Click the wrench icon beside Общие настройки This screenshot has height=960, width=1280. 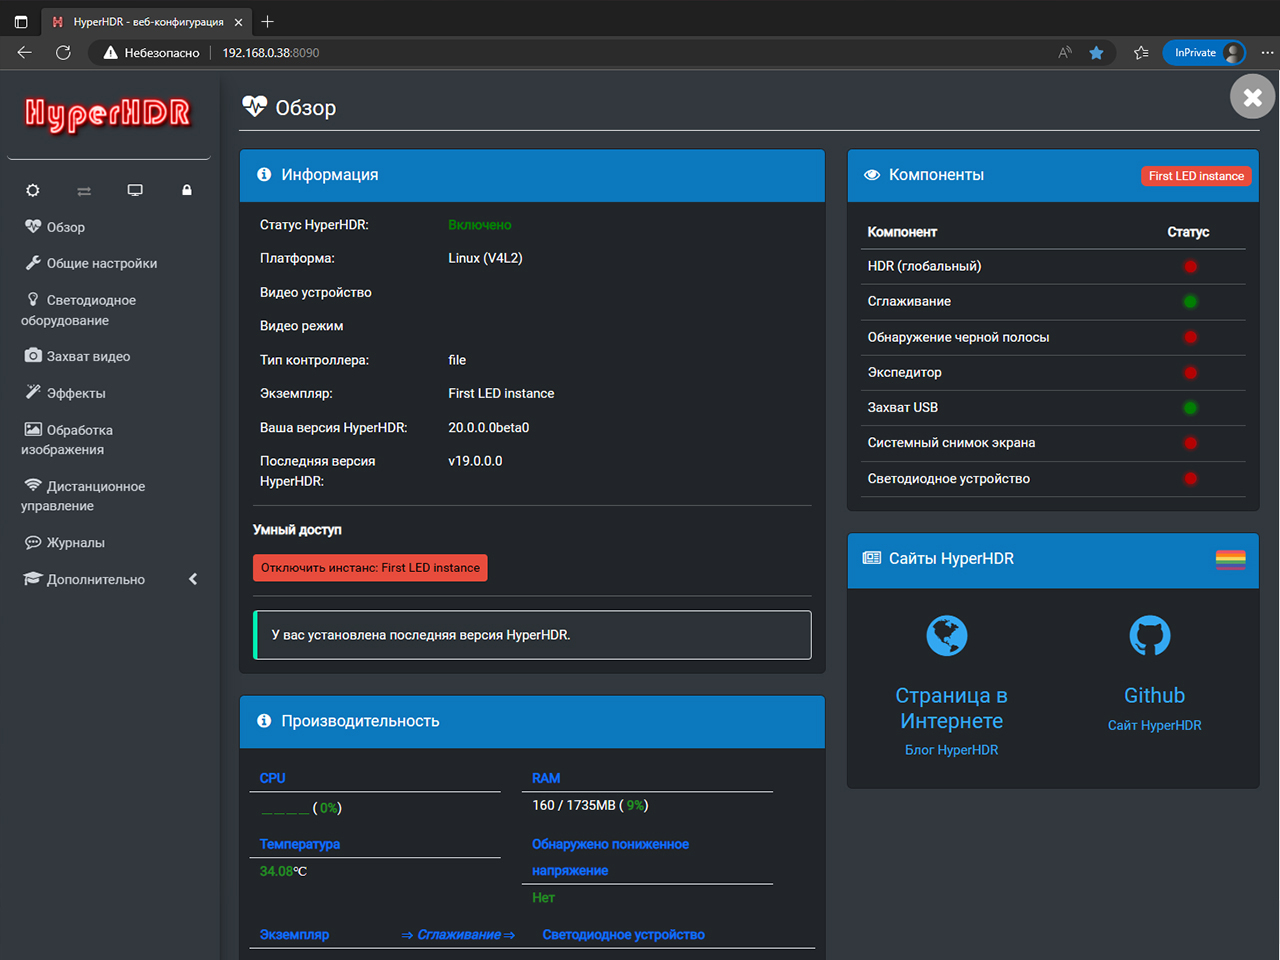click(x=33, y=263)
